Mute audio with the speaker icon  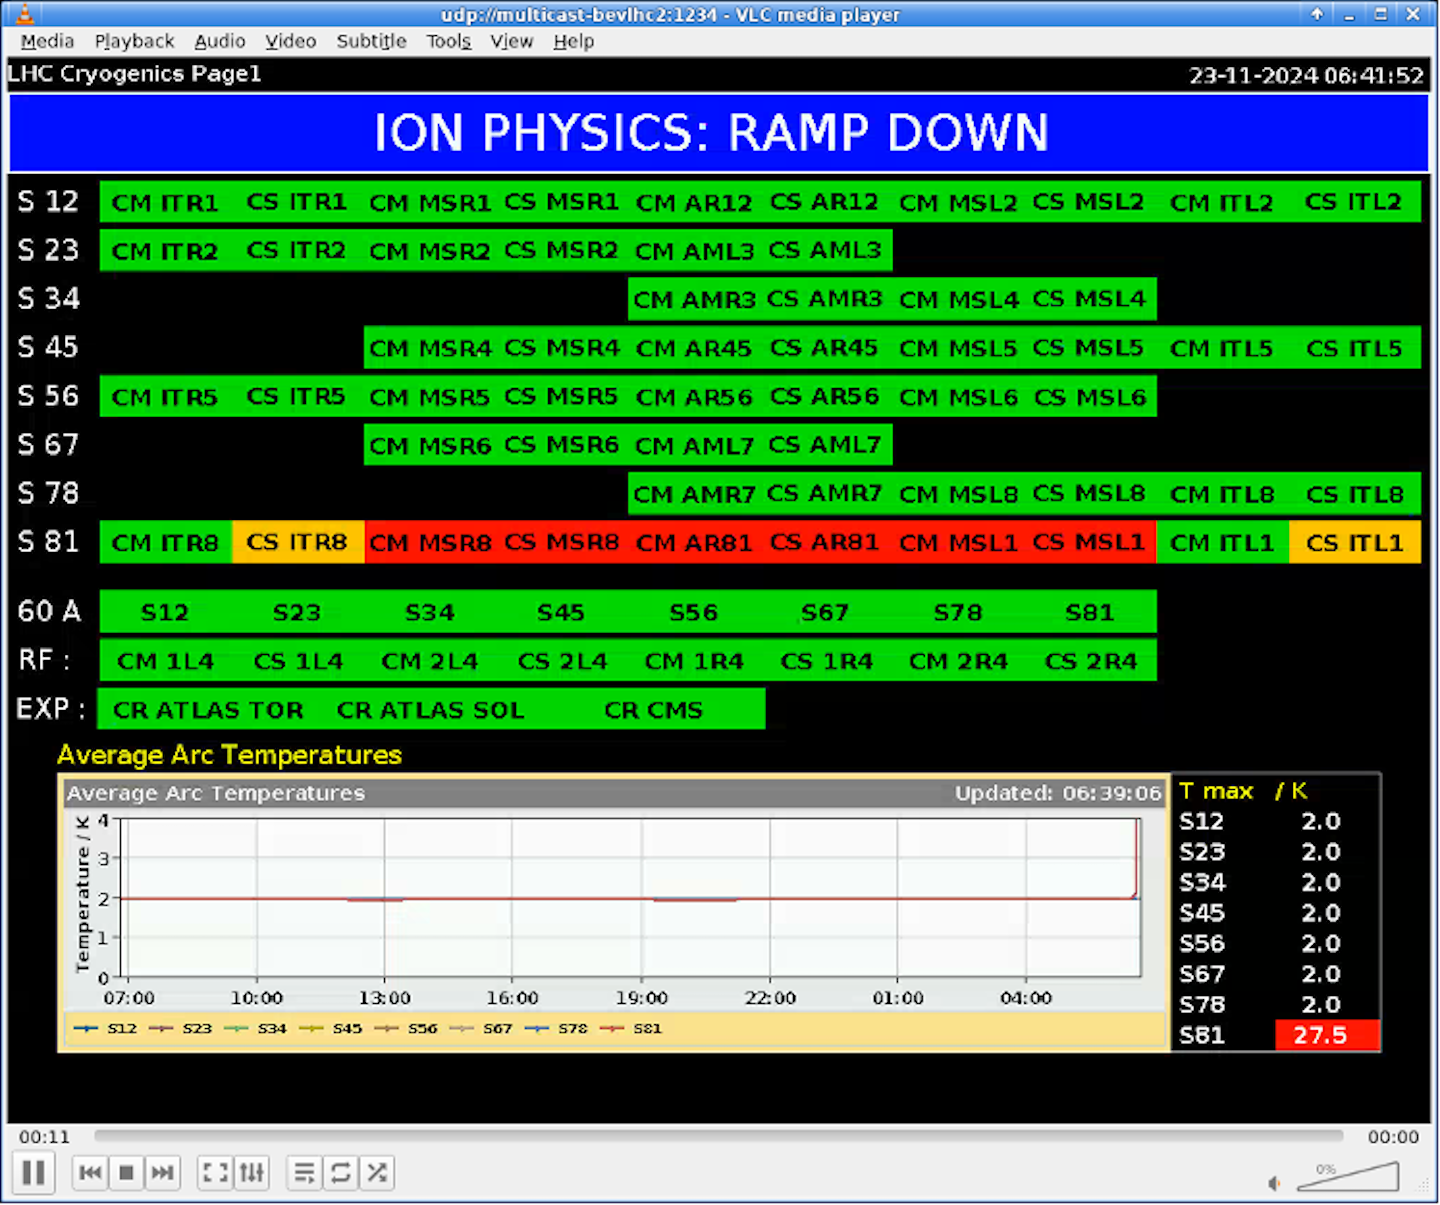(x=1275, y=1183)
